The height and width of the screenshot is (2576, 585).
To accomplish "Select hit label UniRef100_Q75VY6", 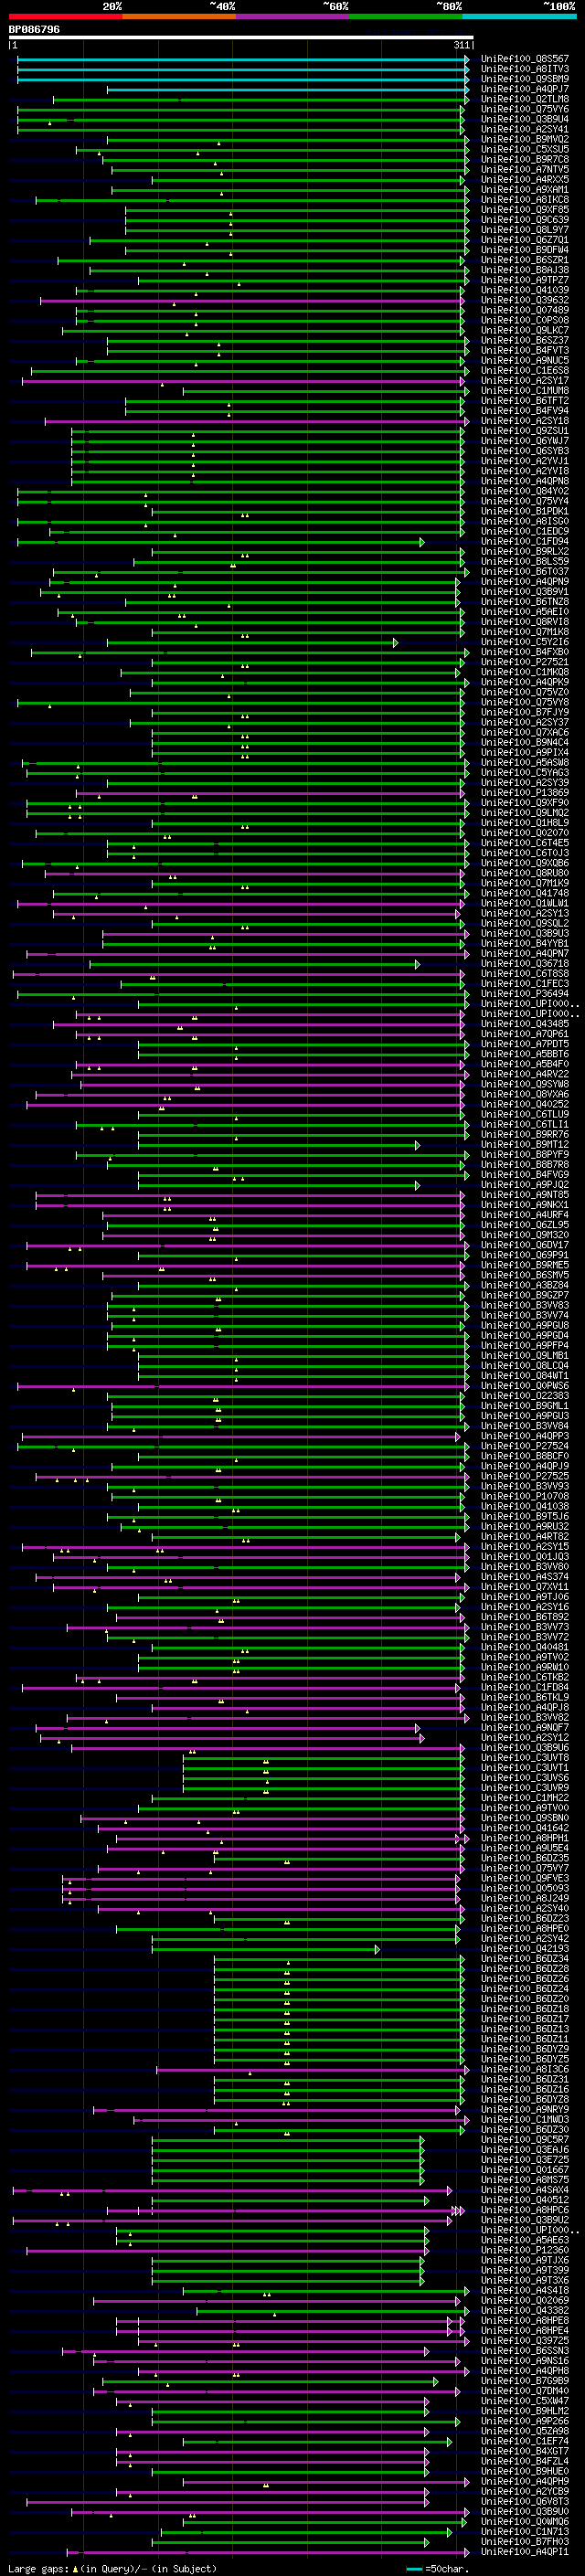I will (524, 109).
